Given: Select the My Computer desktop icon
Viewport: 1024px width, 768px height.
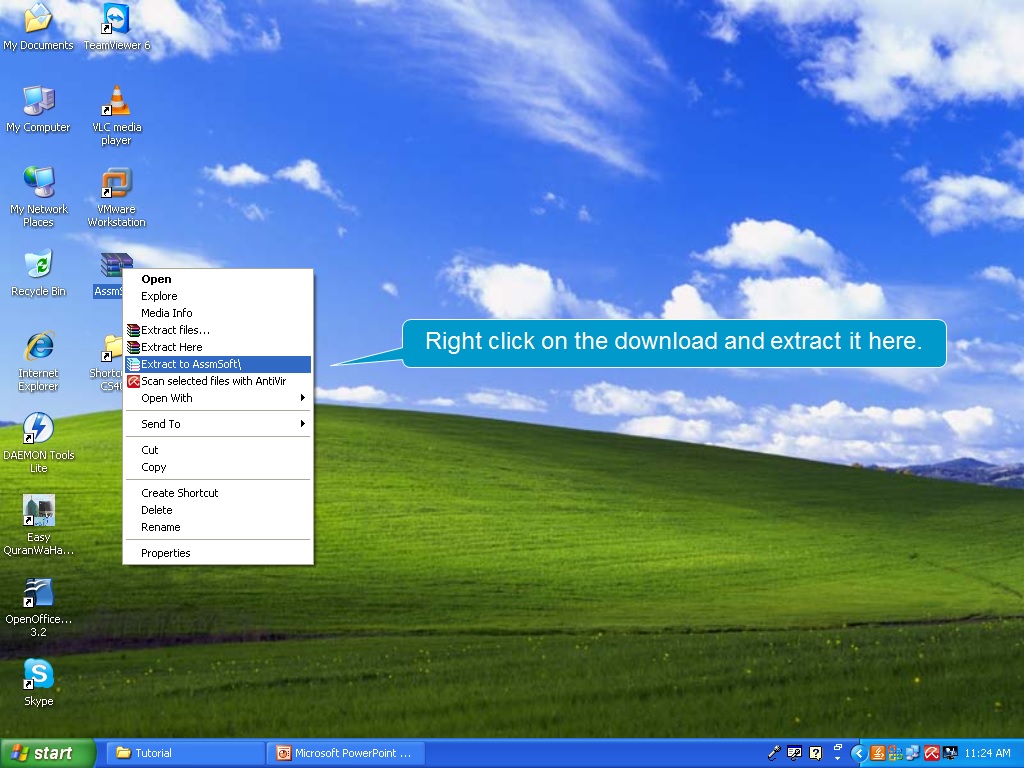Looking at the screenshot, I should [x=38, y=108].
